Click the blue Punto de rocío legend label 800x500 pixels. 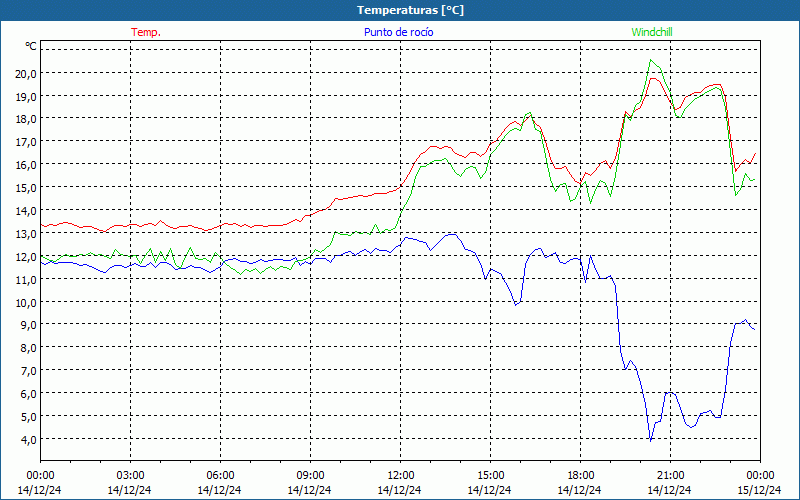(x=398, y=32)
